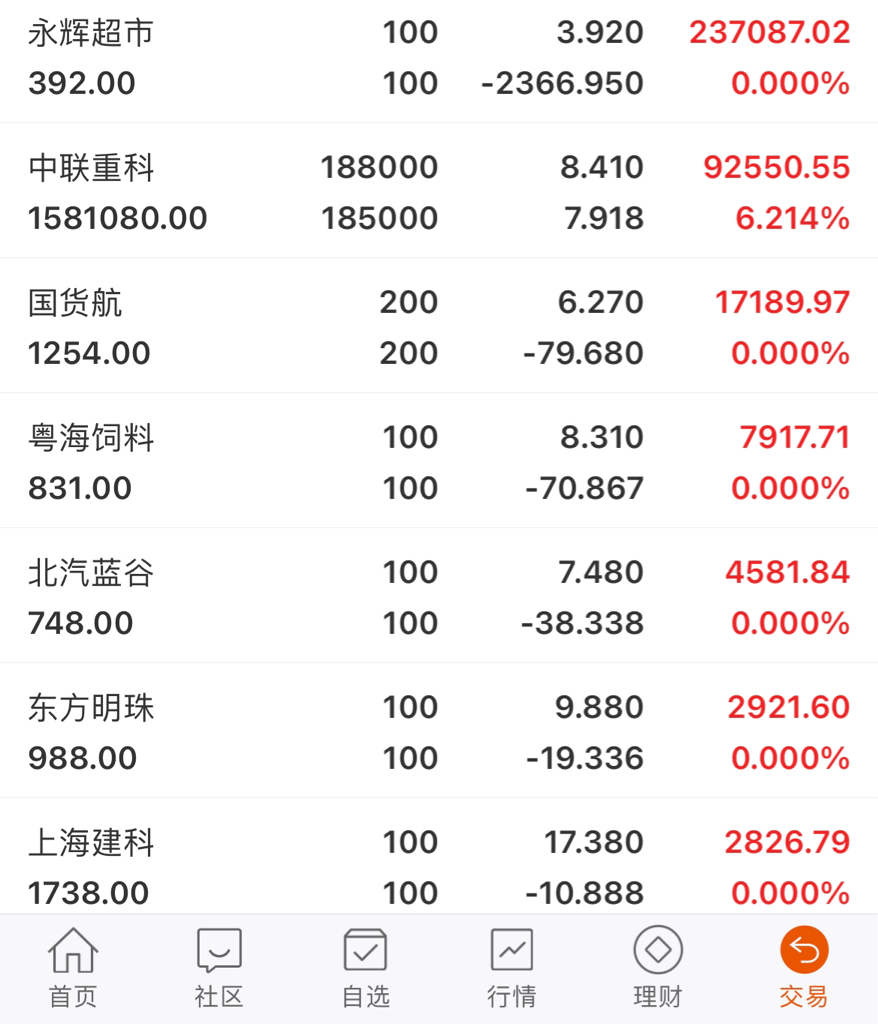Viewport: 878px width, 1024px height.
Task: Tap the orange trade icon
Action: click(x=804, y=950)
